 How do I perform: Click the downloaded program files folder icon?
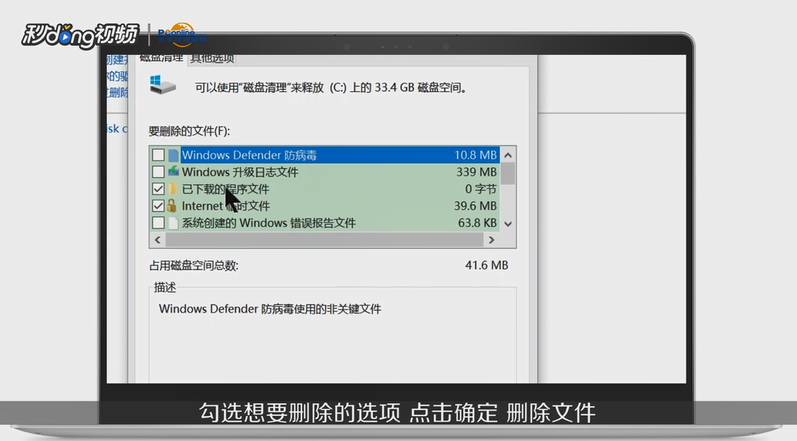pyautogui.click(x=173, y=189)
